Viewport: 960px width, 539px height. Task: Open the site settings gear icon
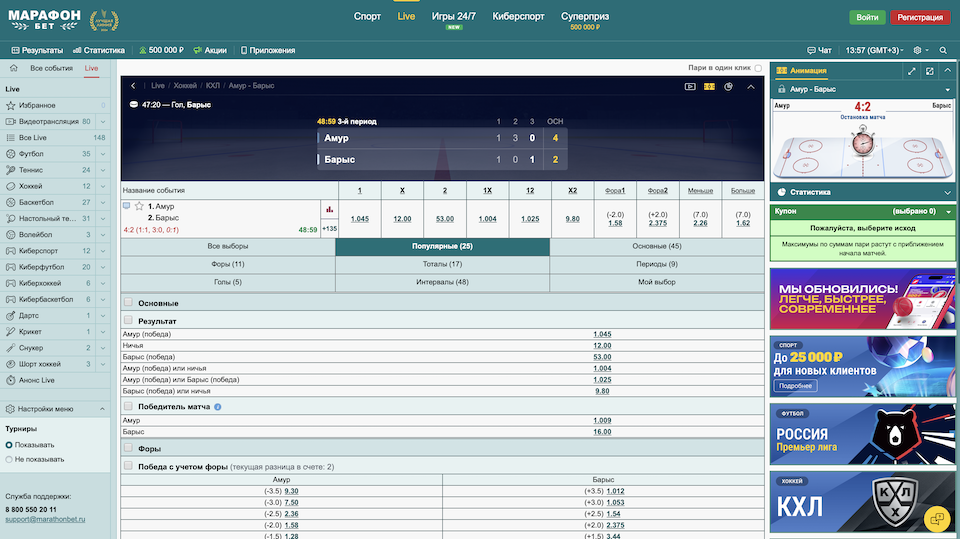coord(917,50)
